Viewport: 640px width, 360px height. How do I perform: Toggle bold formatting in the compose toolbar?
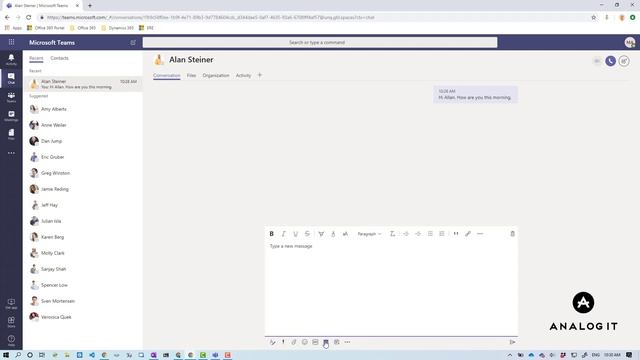click(x=271, y=234)
